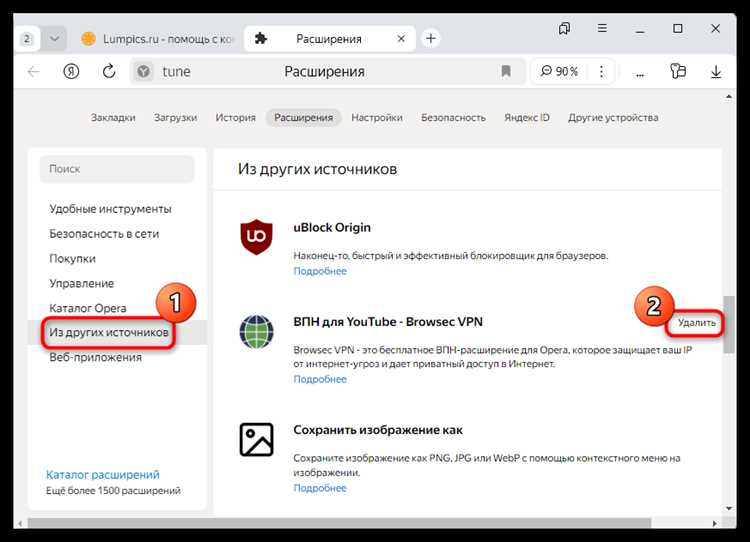Click Удалить for Browsec VPN
The image size is (750, 542).
coord(696,323)
